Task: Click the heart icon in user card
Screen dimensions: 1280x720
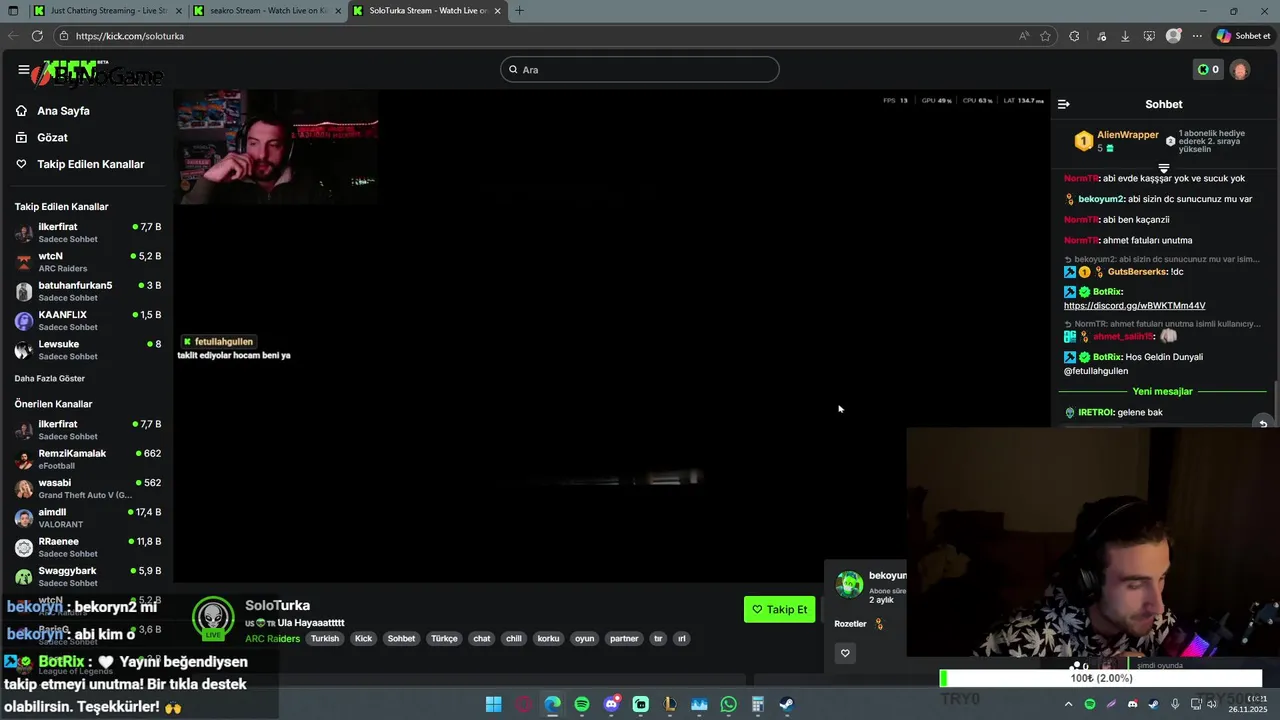Action: [845, 653]
